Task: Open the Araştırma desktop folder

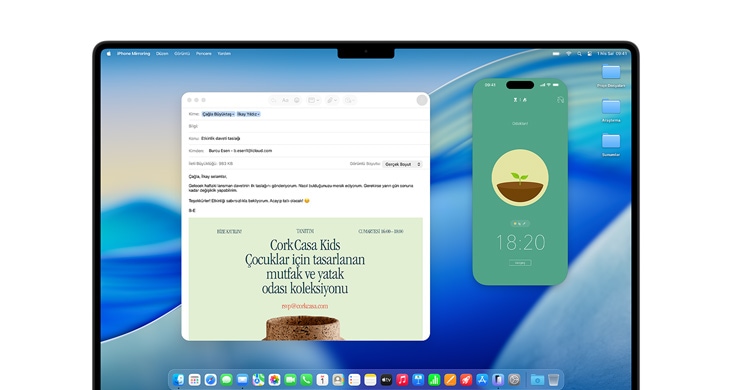Action: point(611,110)
